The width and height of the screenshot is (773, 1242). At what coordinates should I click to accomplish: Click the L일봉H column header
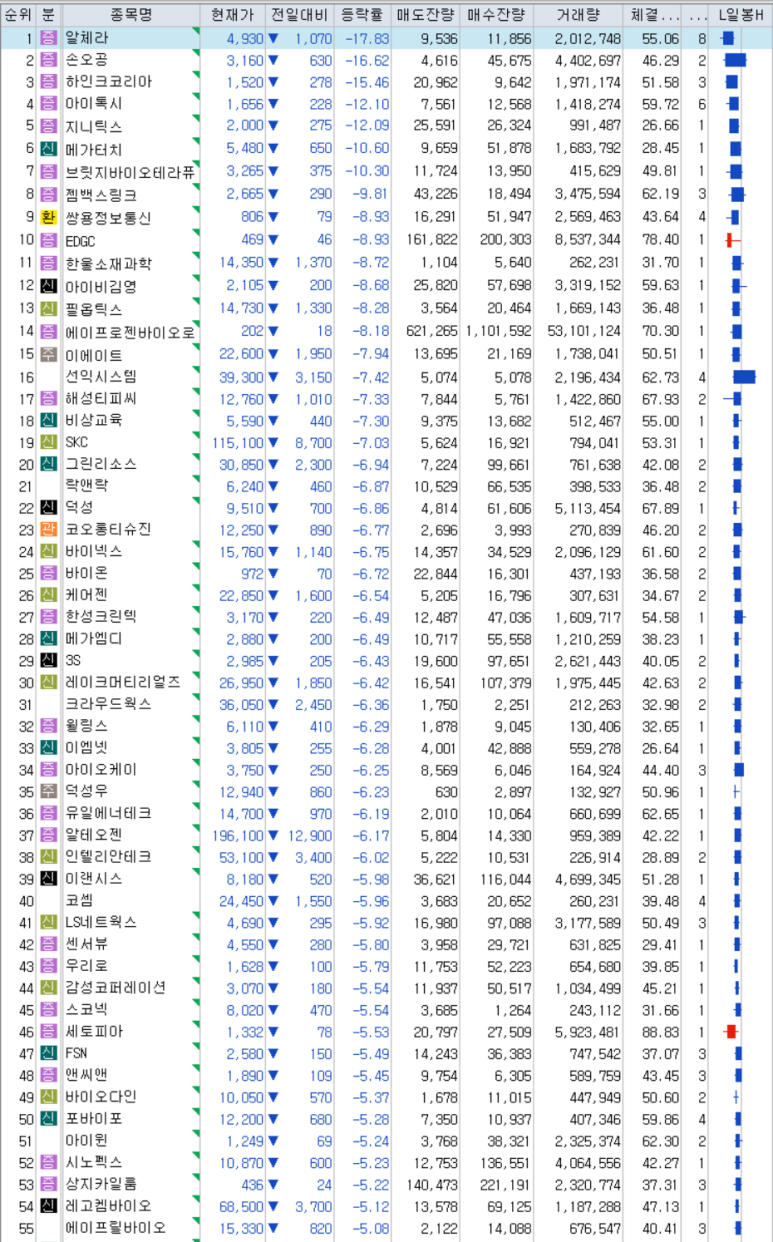point(742,15)
